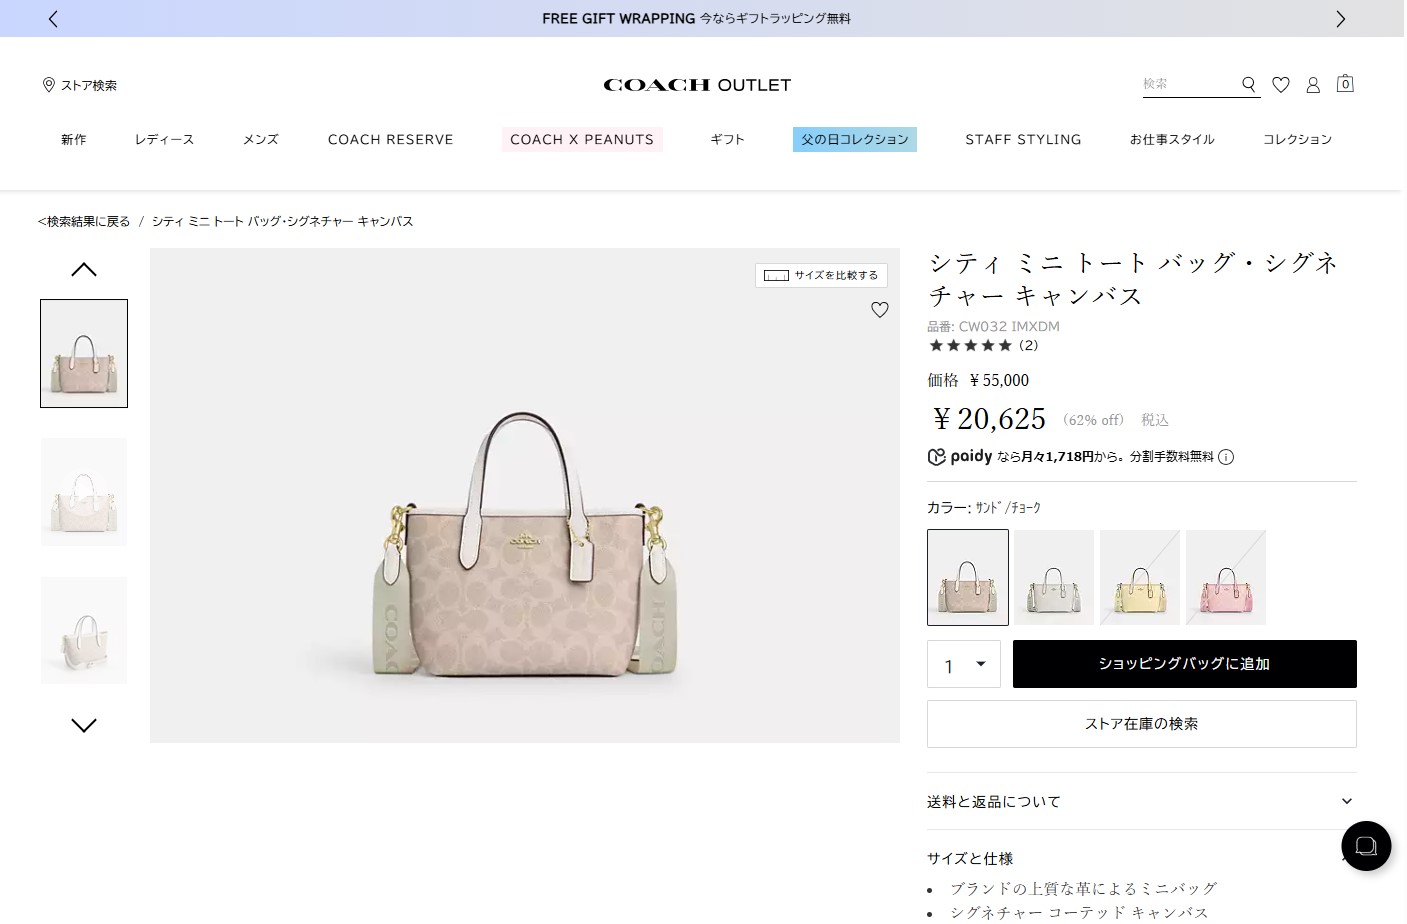Image resolution: width=1407 pixels, height=924 pixels.
Task: Select second bag thumbnail with strap
Action: [84, 492]
